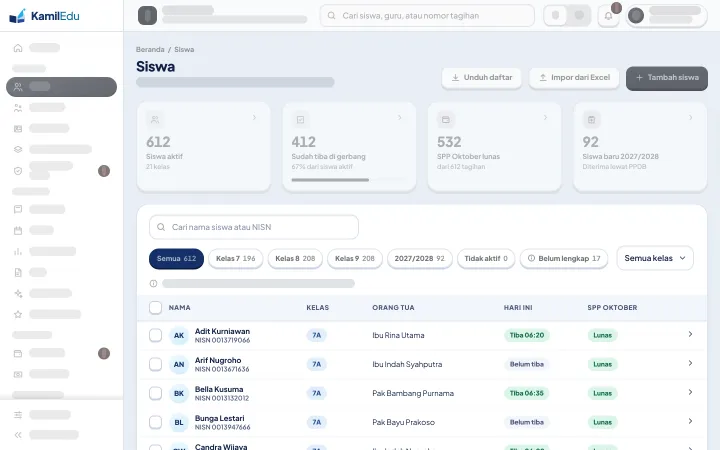The height and width of the screenshot is (450, 720).
Task: Open the bar chart sidebar icon
Action: [18, 252]
